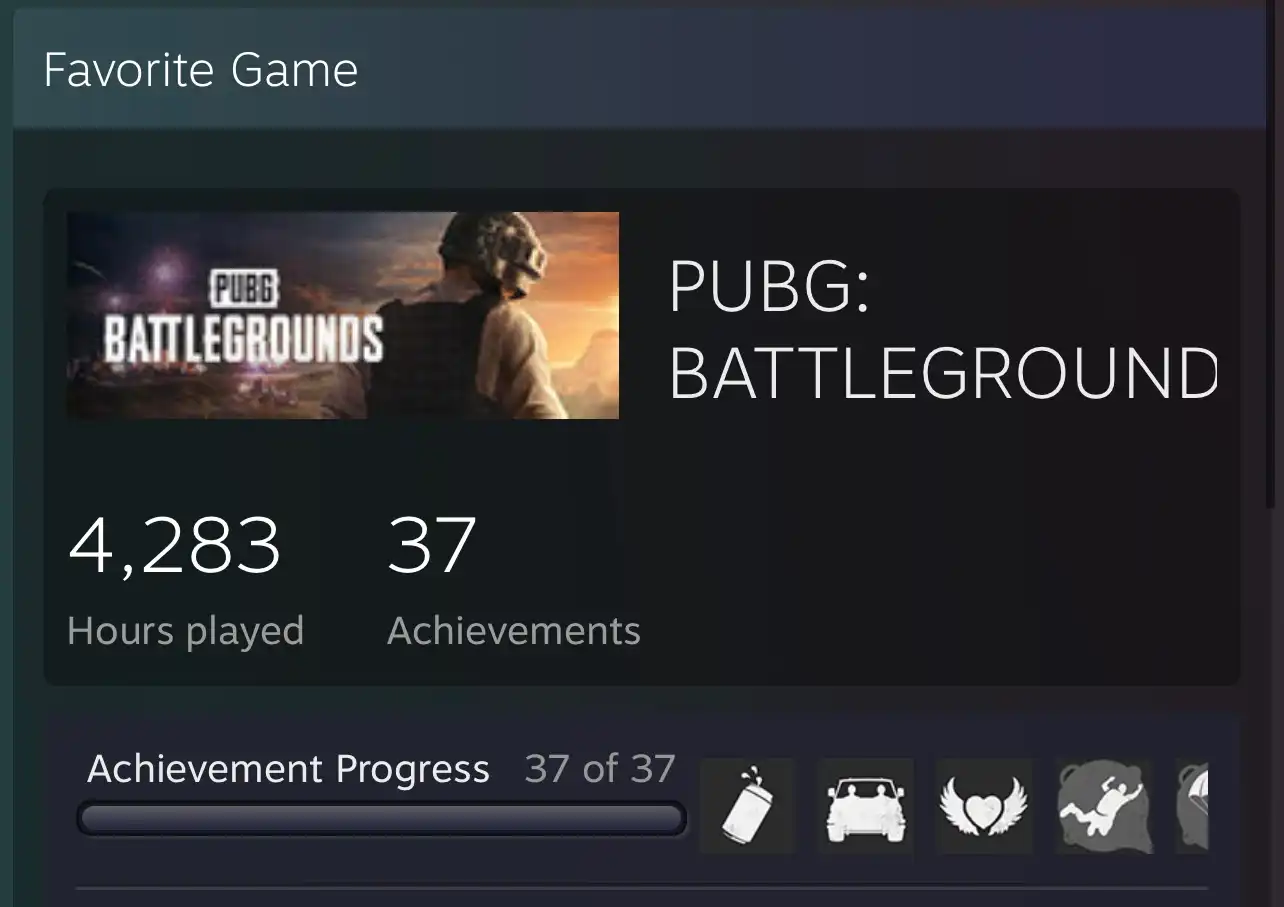
Task: Click the divider line below the progress bar
Action: point(642,887)
